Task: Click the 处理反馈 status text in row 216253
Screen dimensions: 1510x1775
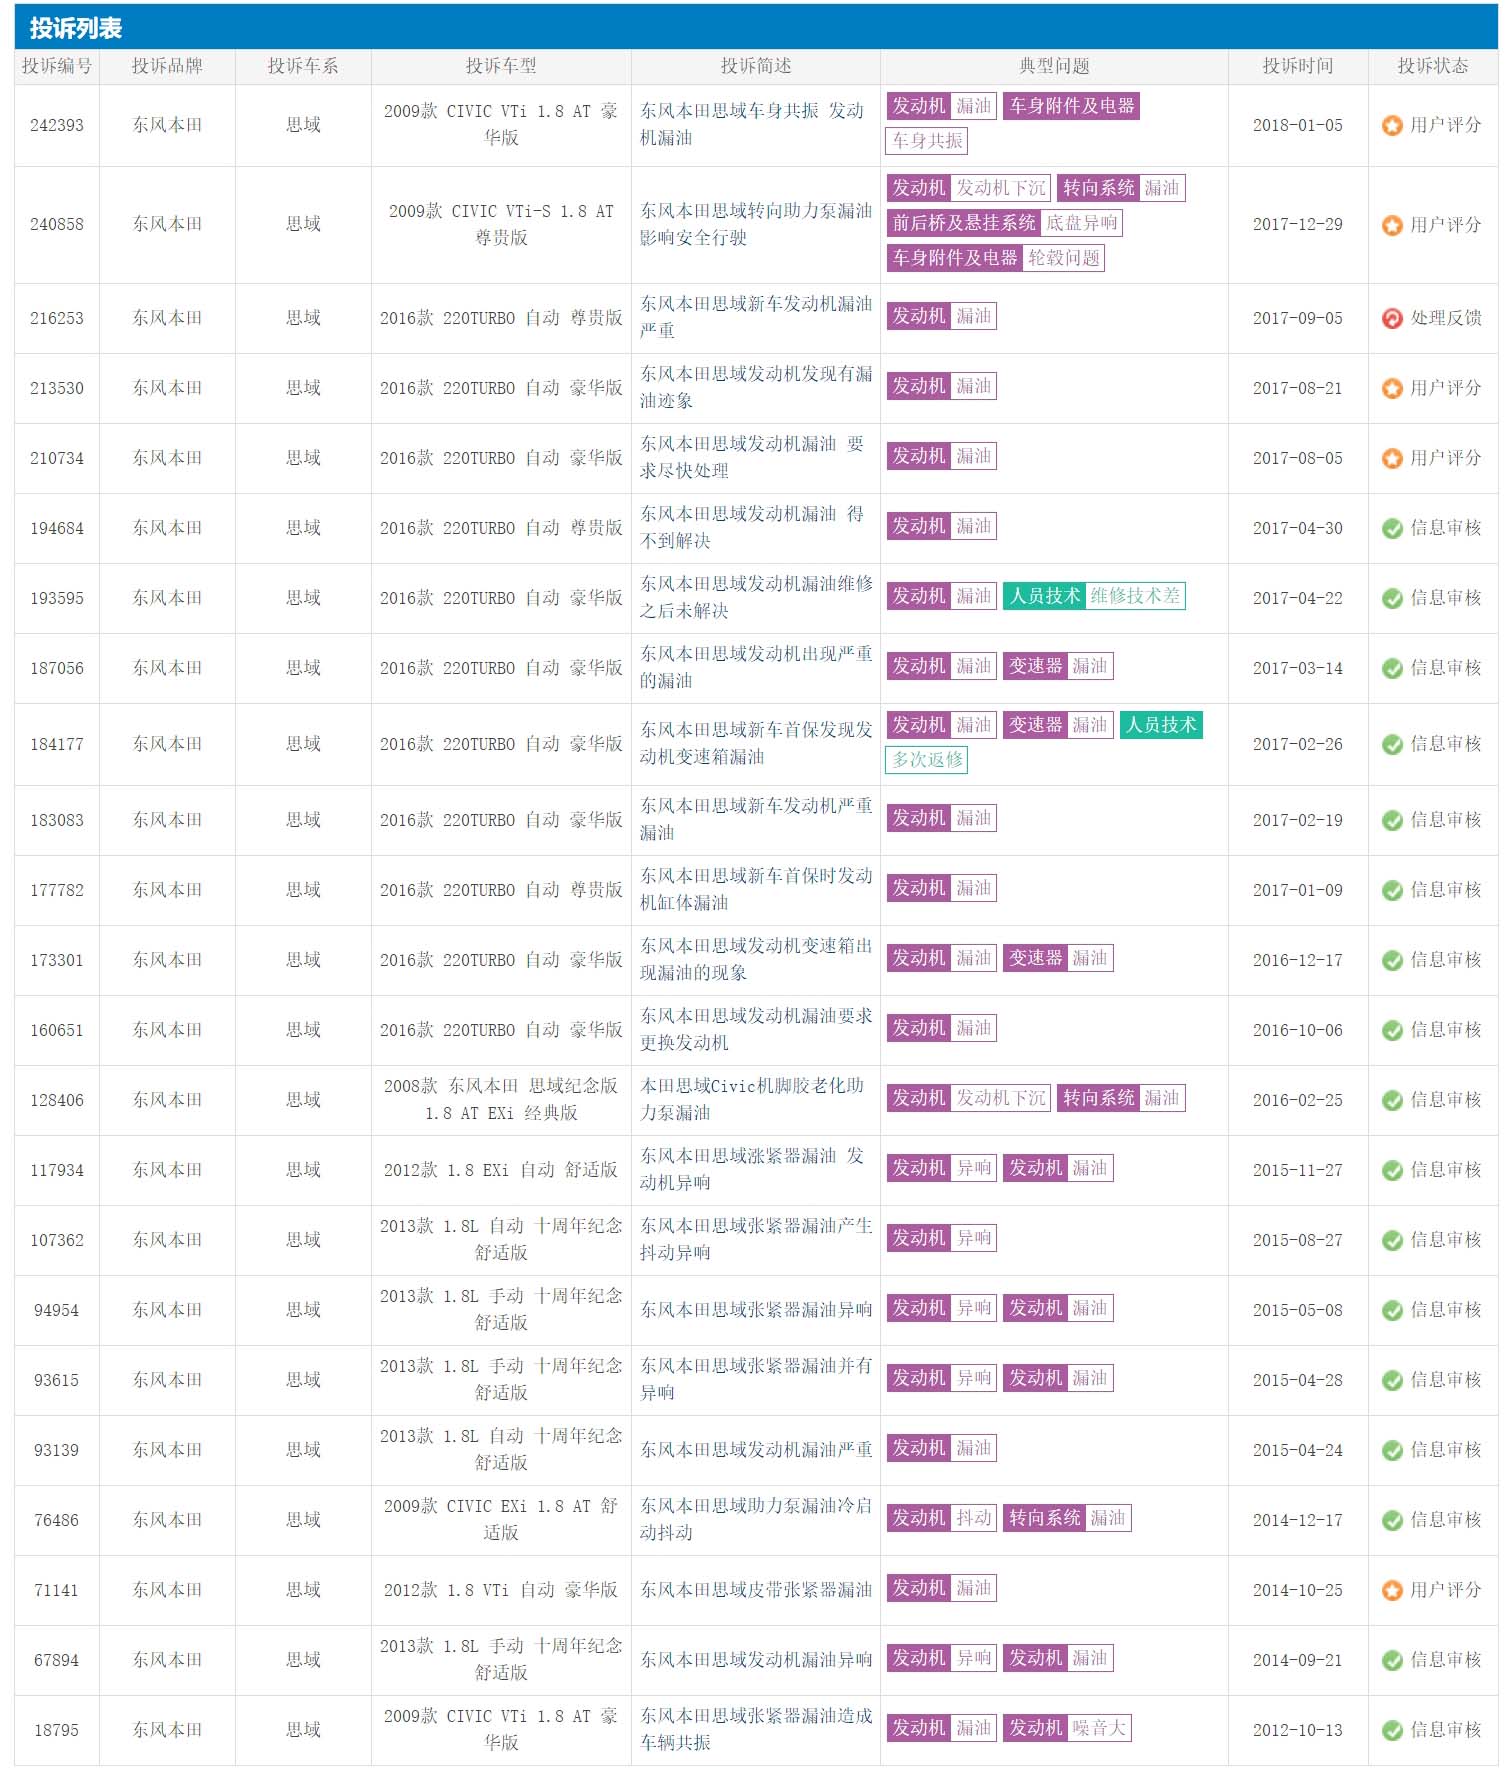Action: 1446,319
